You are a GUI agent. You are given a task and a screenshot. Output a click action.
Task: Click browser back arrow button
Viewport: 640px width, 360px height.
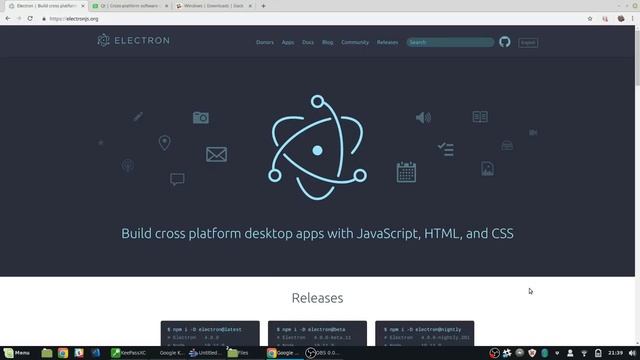(x=8, y=18)
